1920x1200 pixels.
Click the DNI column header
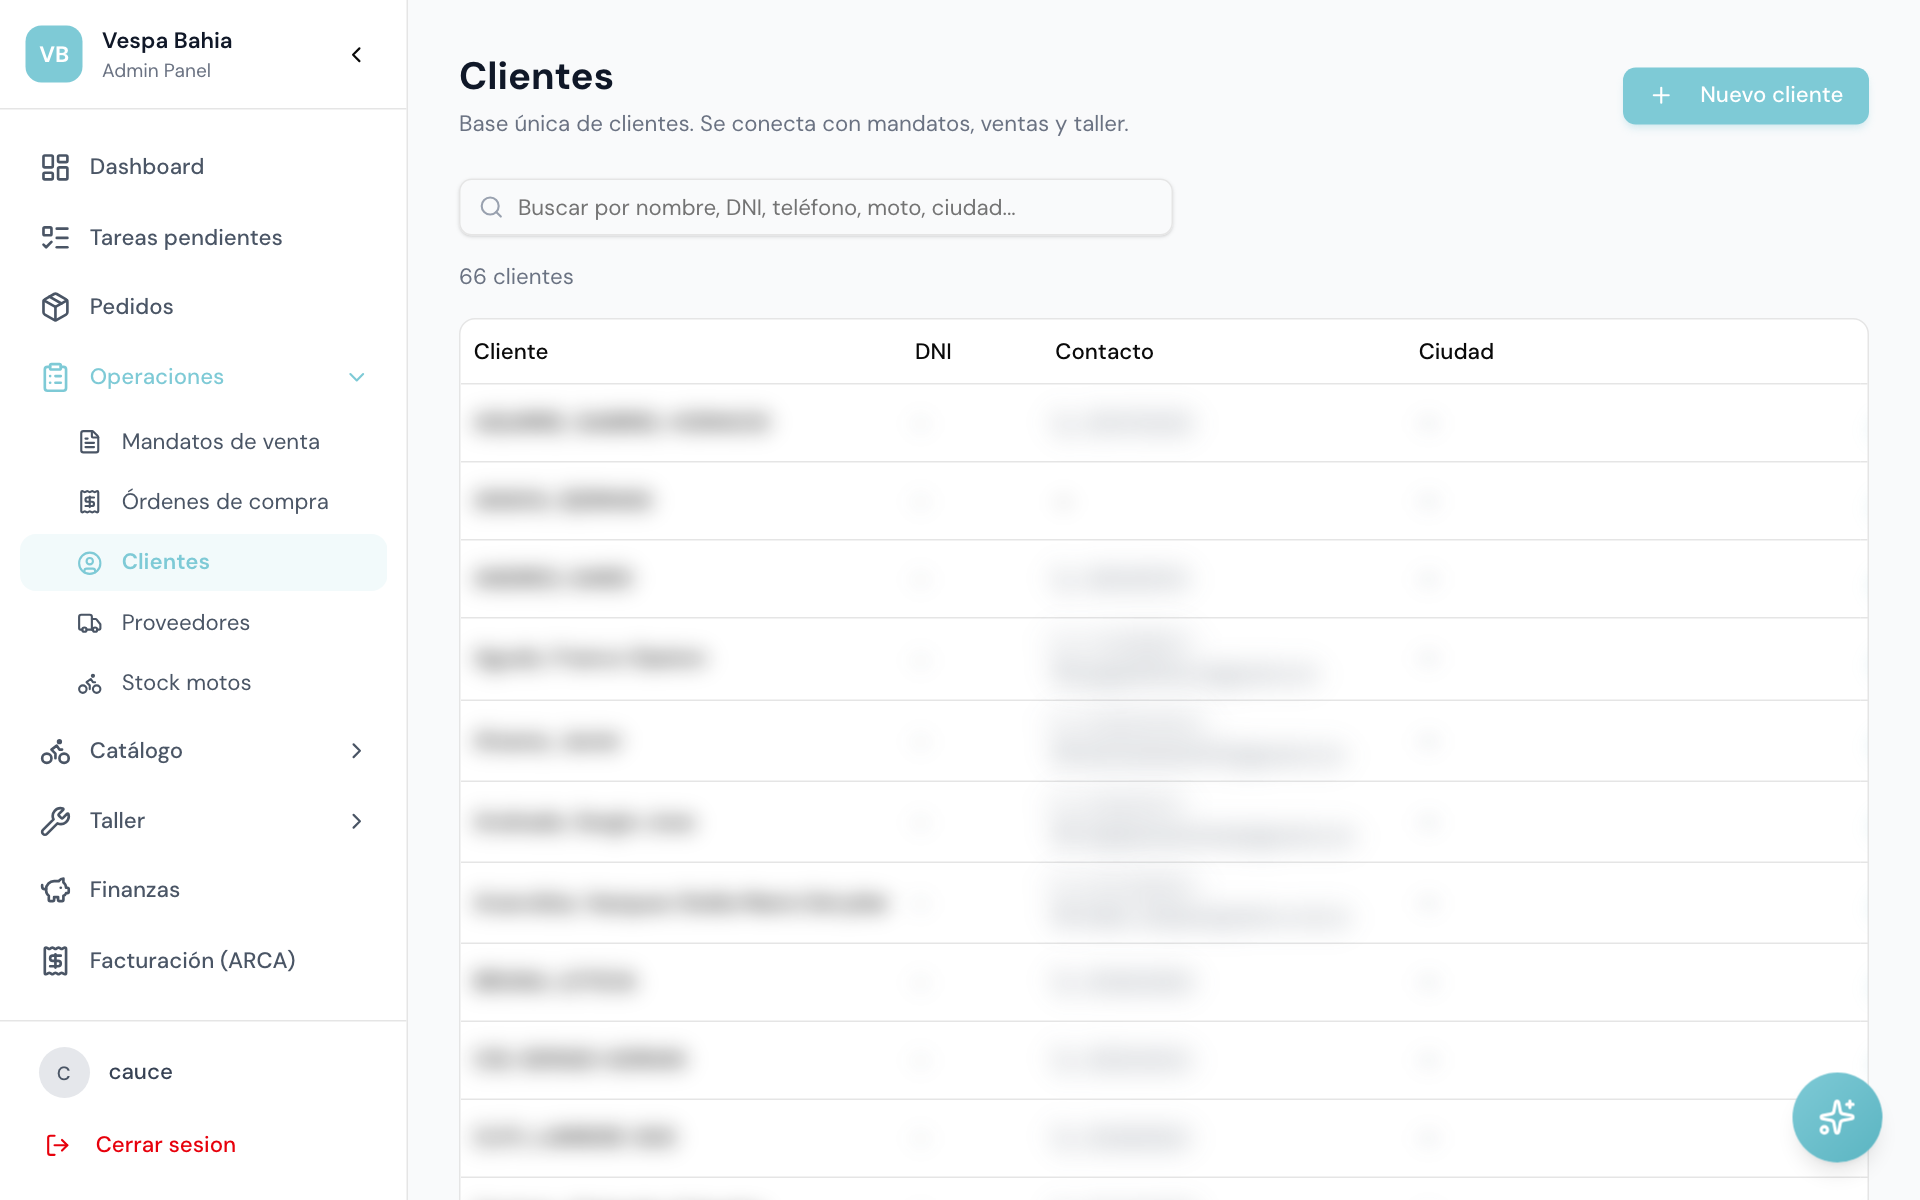(933, 352)
